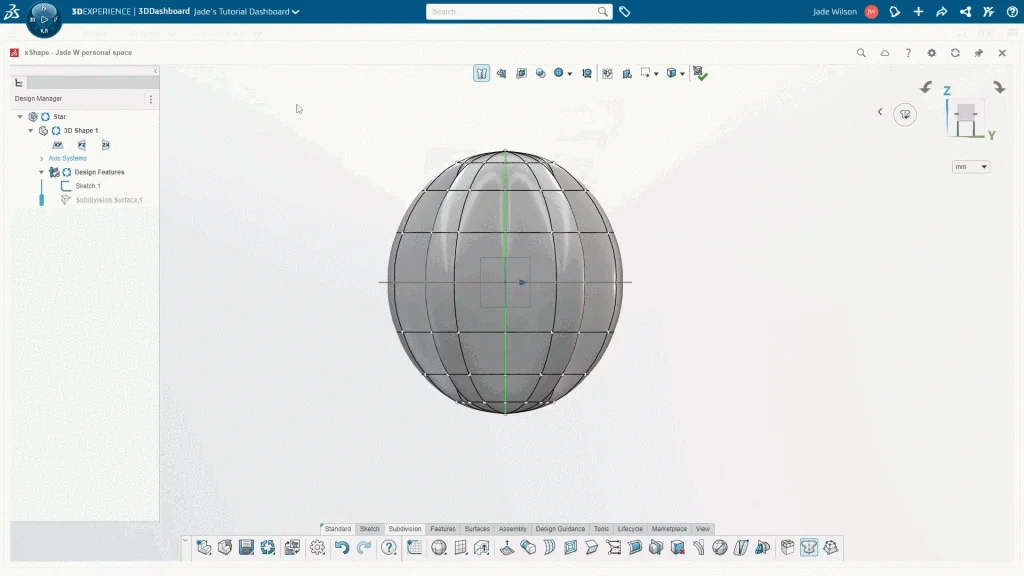Collapse the Design Features tree node
This screenshot has height=576, width=1024.
[x=41, y=172]
